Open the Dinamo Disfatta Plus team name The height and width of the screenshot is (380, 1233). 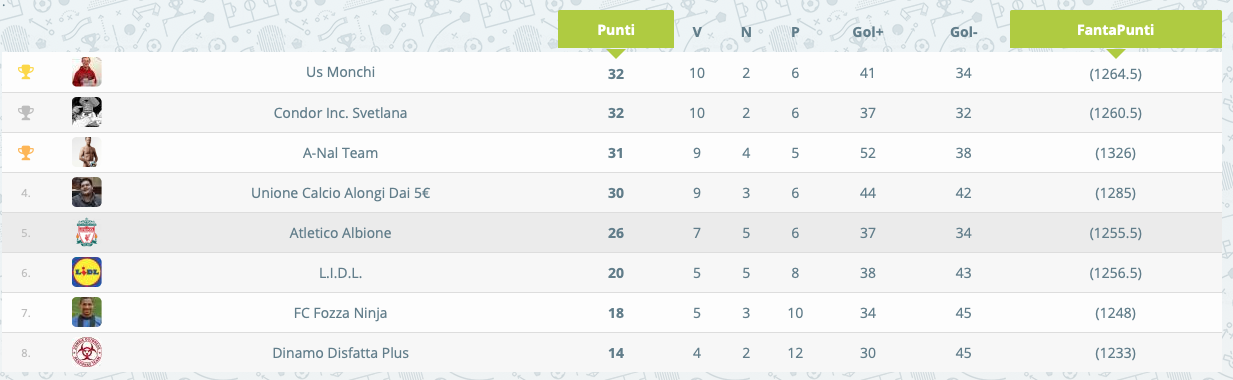click(340, 352)
